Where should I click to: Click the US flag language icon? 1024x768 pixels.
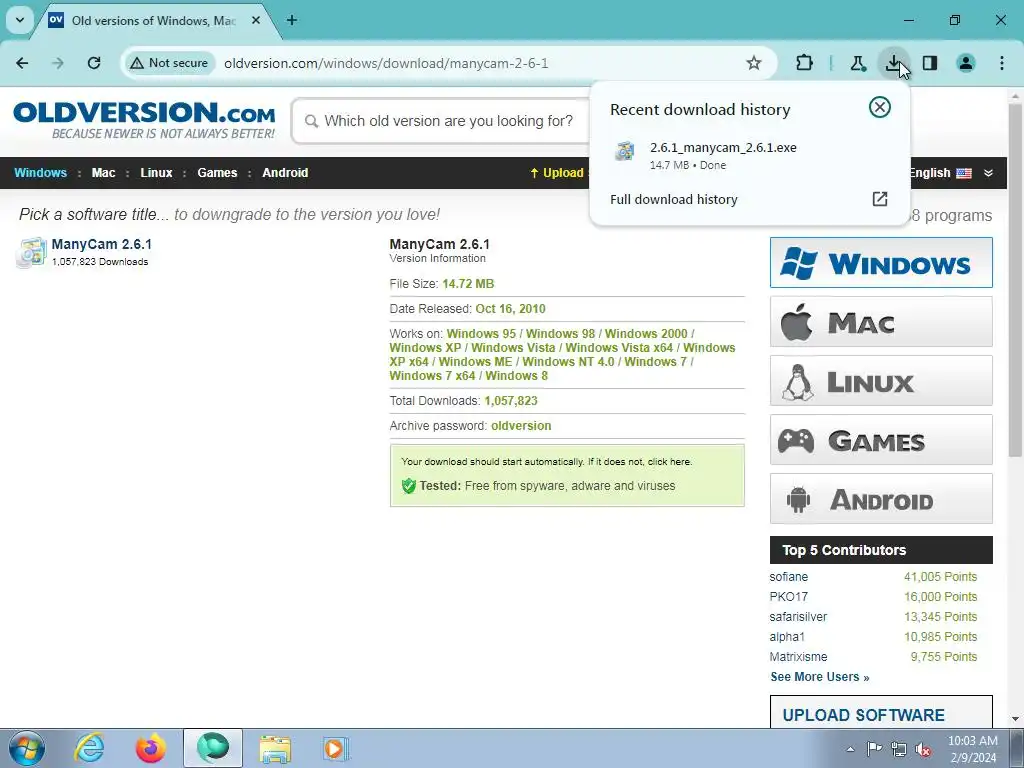pos(964,173)
